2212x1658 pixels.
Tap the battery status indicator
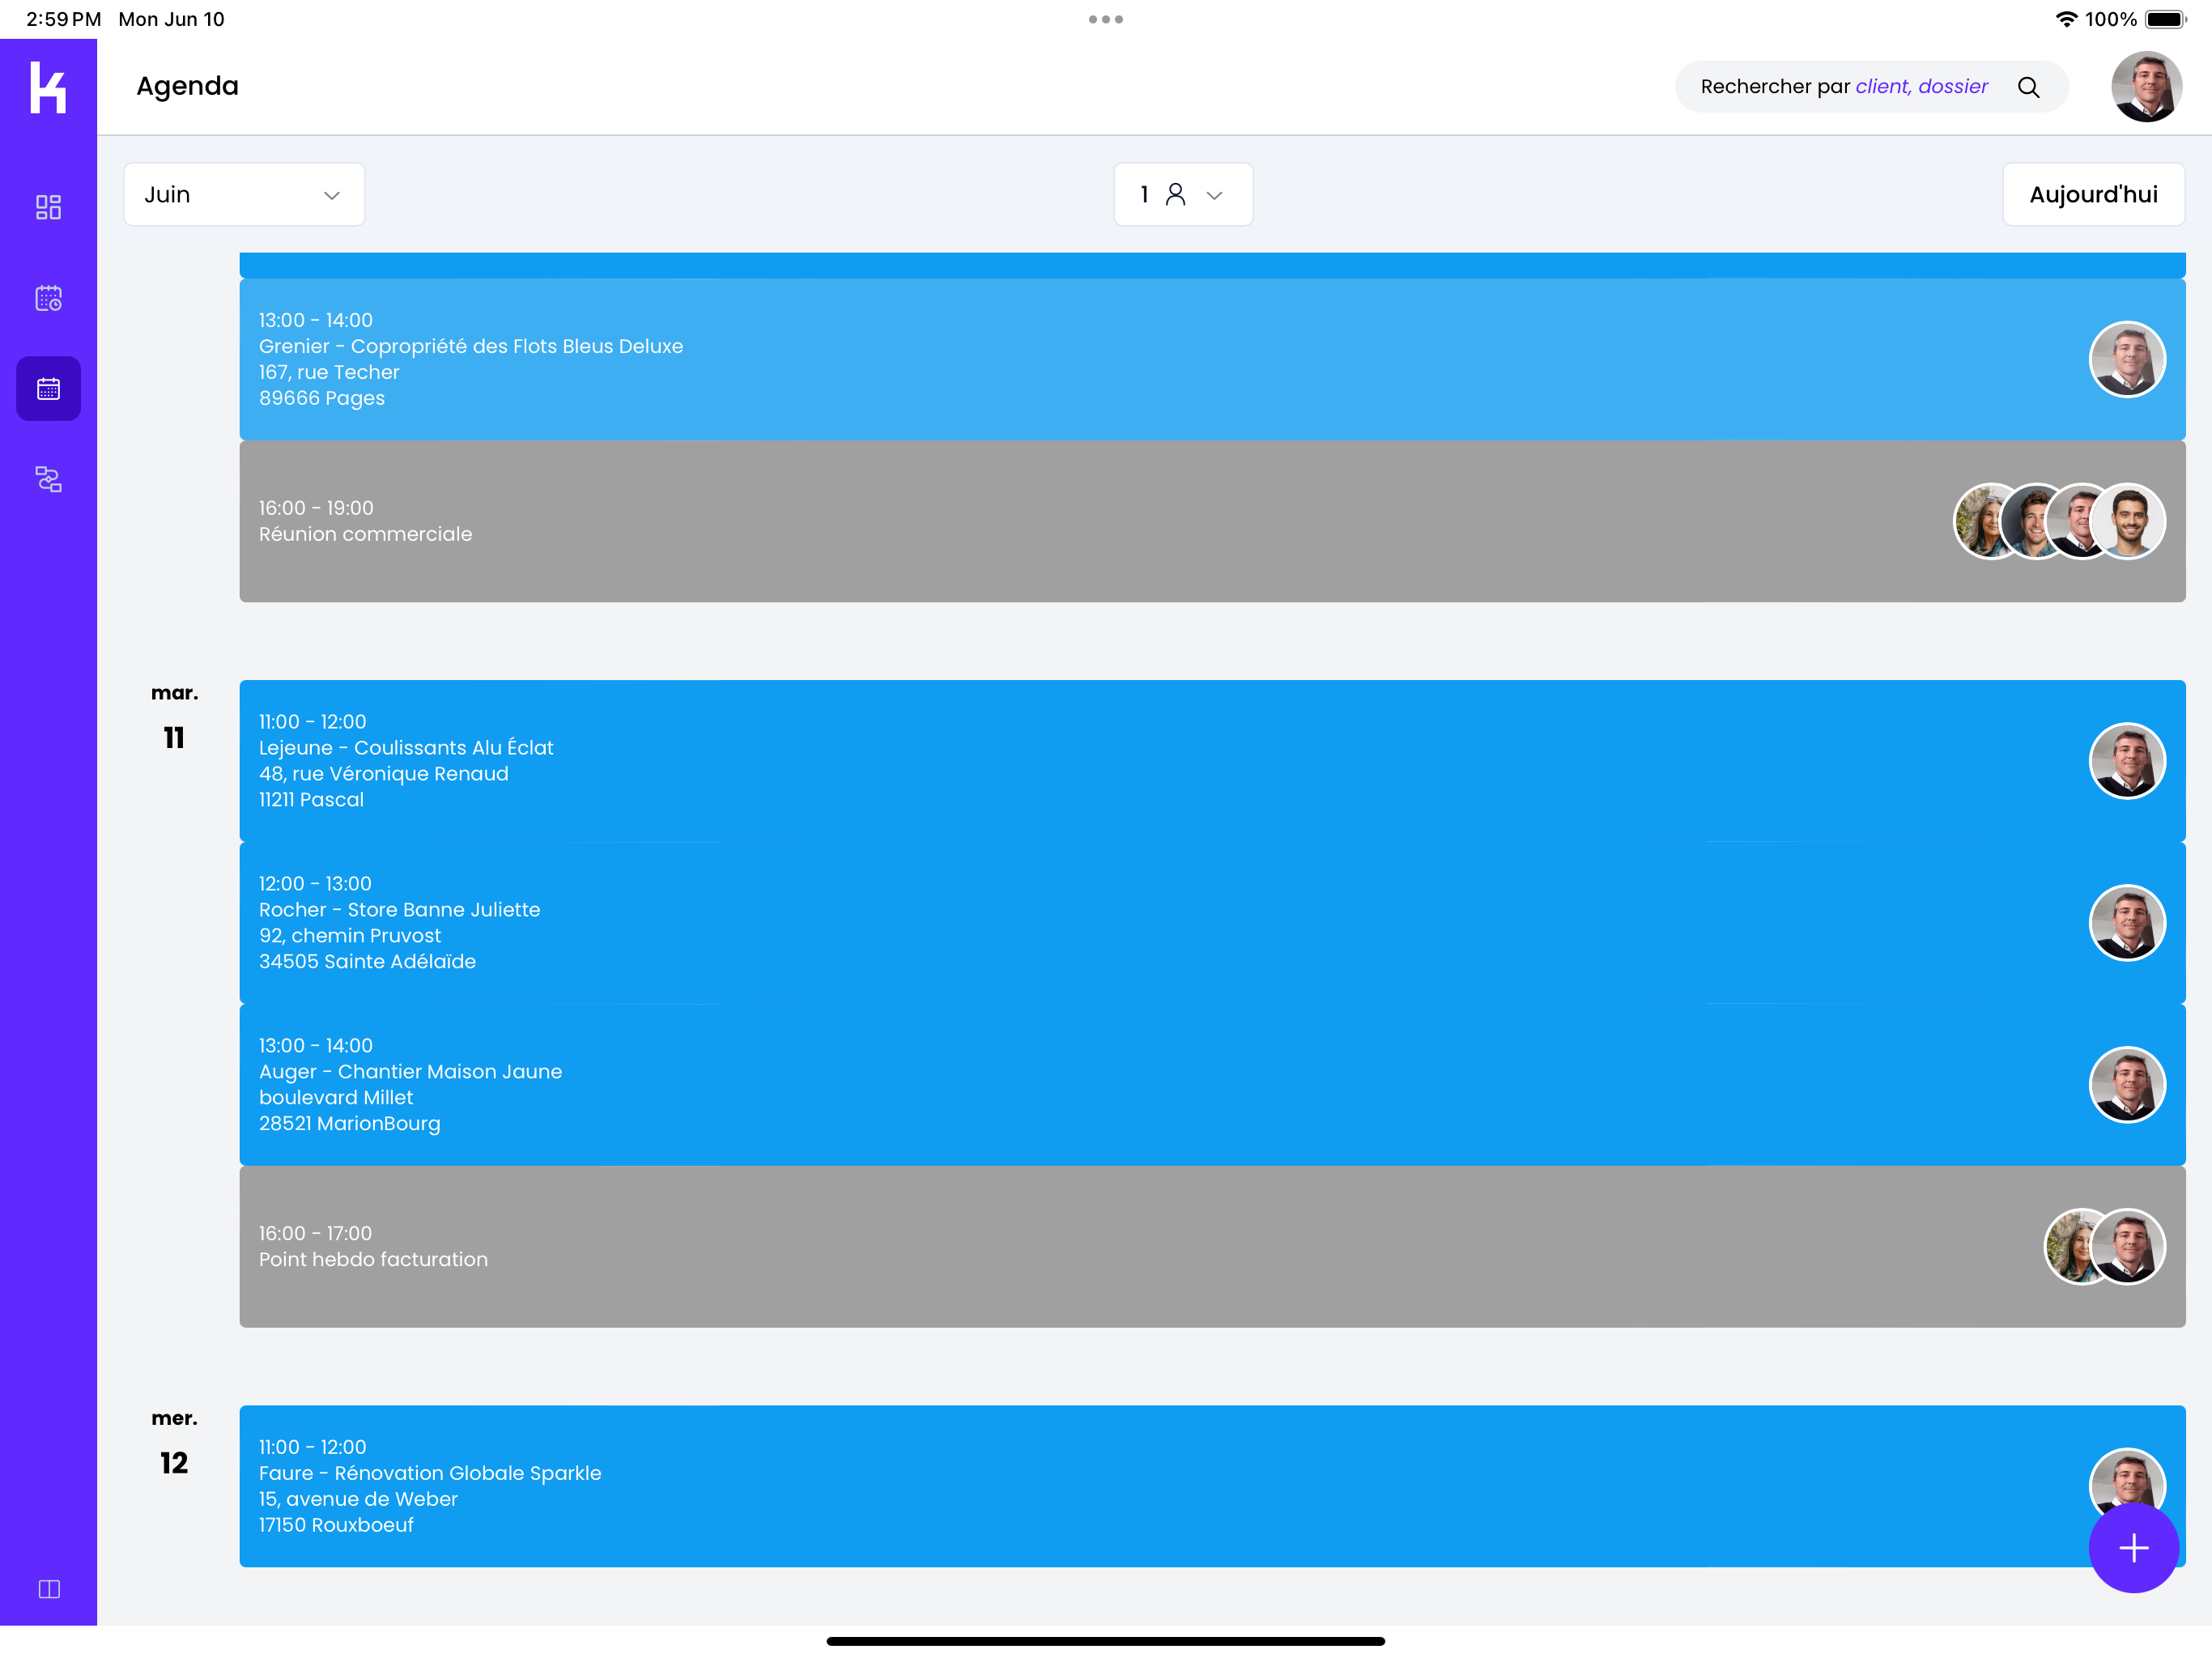point(2165,19)
